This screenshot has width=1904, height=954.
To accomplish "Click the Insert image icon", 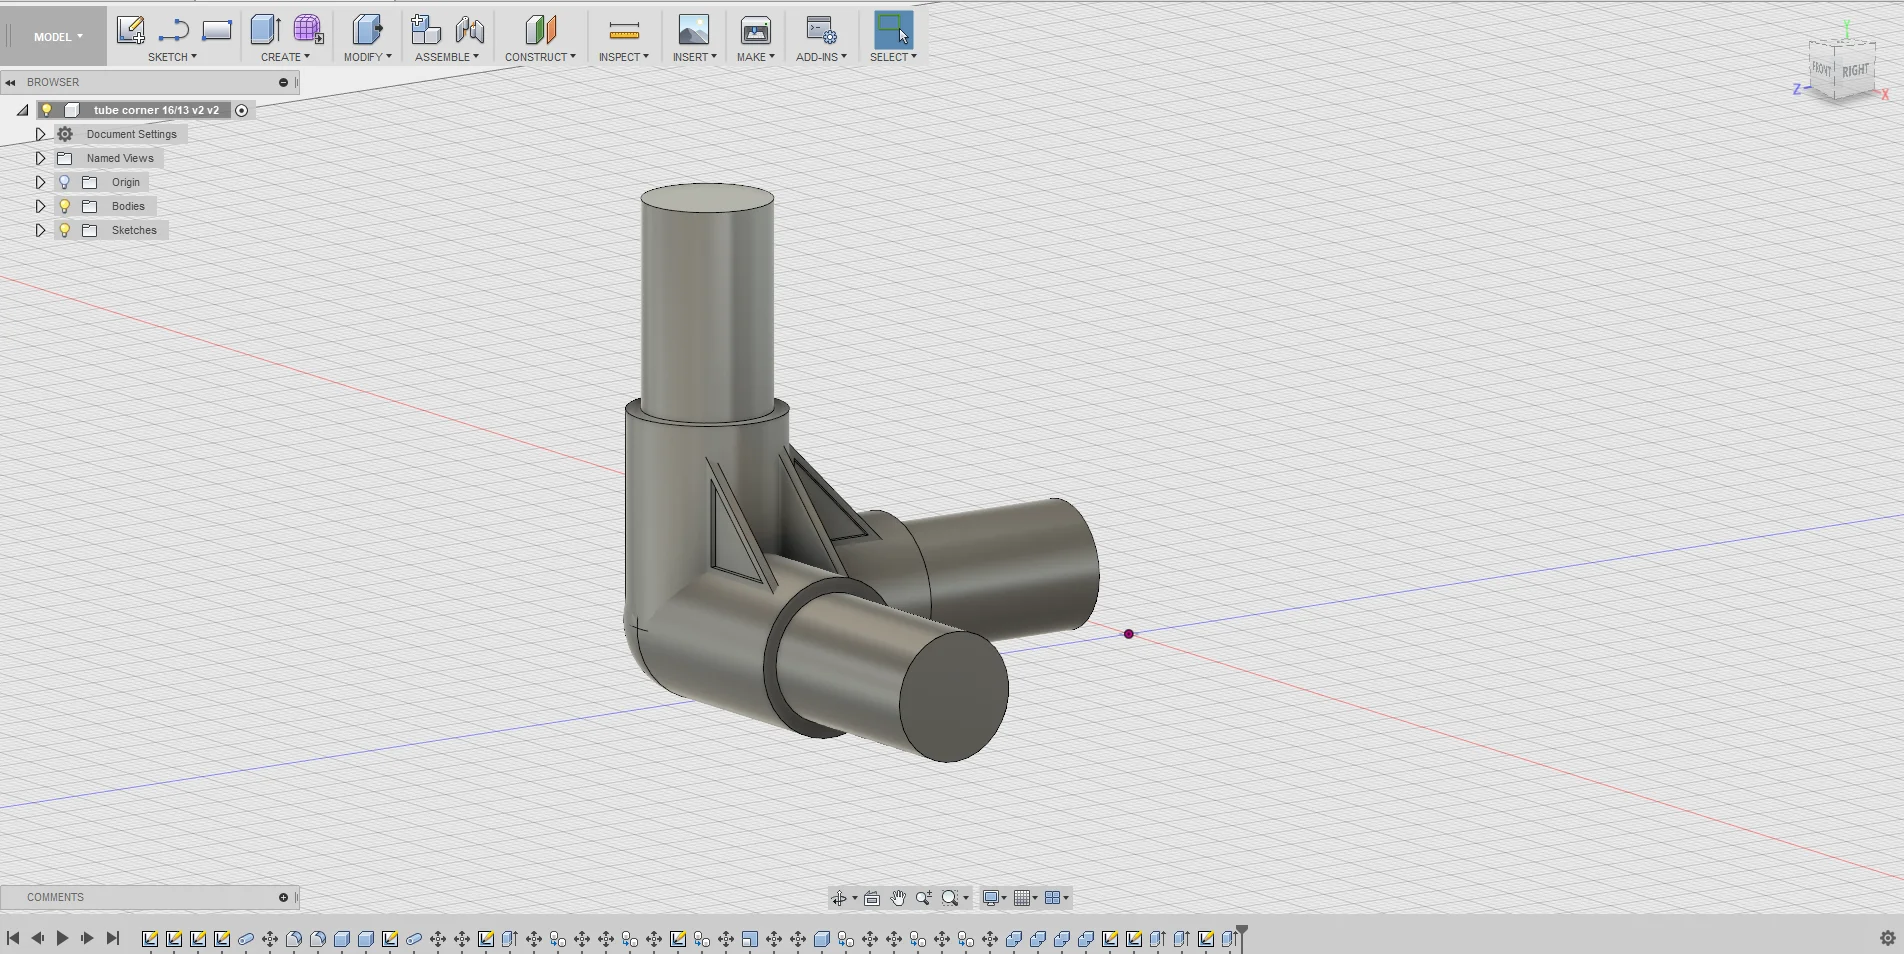I will [693, 30].
